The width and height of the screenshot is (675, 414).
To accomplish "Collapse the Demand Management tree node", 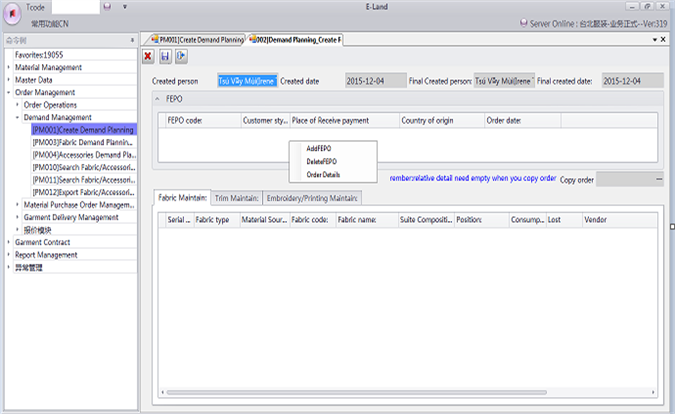I will coord(17,117).
